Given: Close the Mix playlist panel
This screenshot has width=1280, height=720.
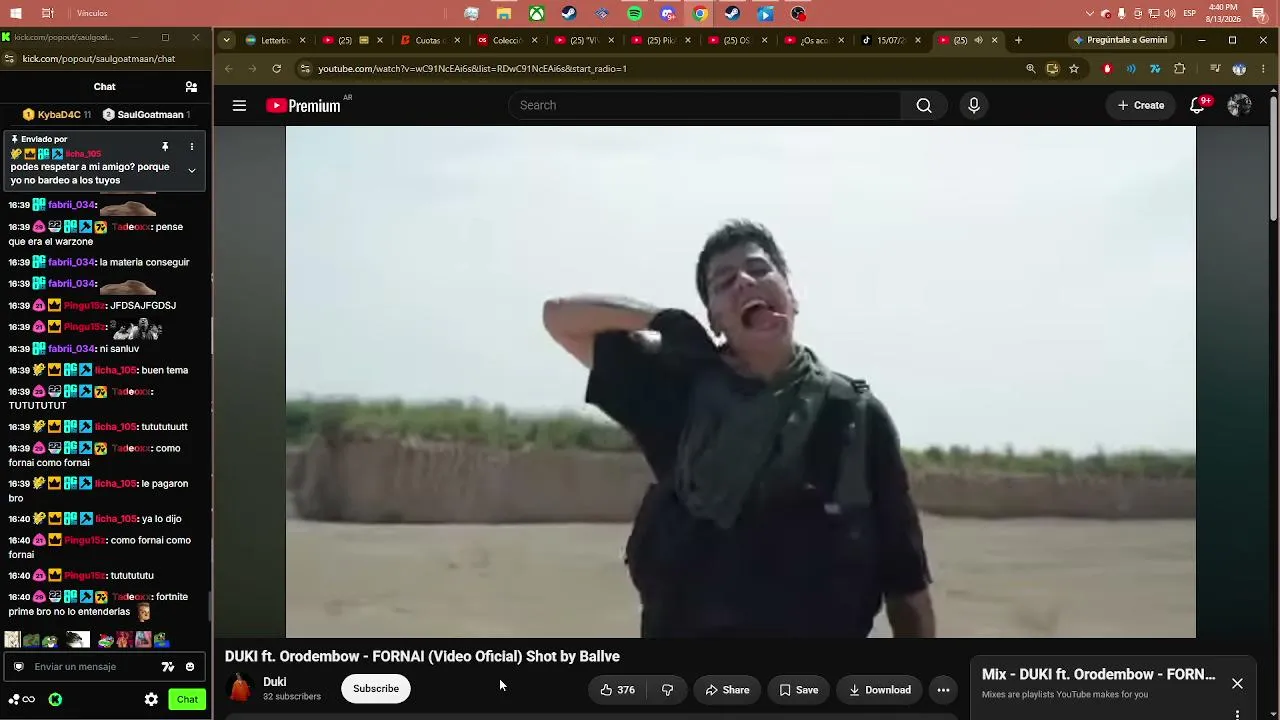Looking at the screenshot, I should point(1237,684).
